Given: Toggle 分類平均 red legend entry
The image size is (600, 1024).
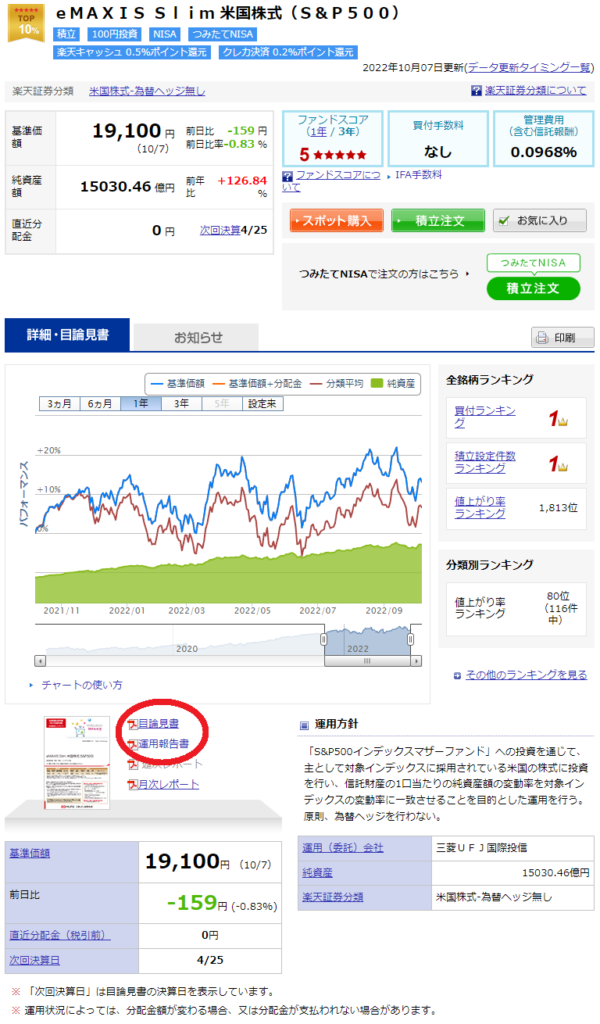Looking at the screenshot, I should pyautogui.click(x=336, y=384).
